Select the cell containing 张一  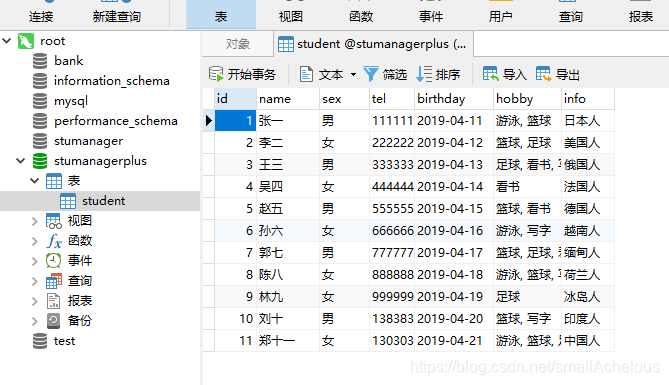click(288, 121)
